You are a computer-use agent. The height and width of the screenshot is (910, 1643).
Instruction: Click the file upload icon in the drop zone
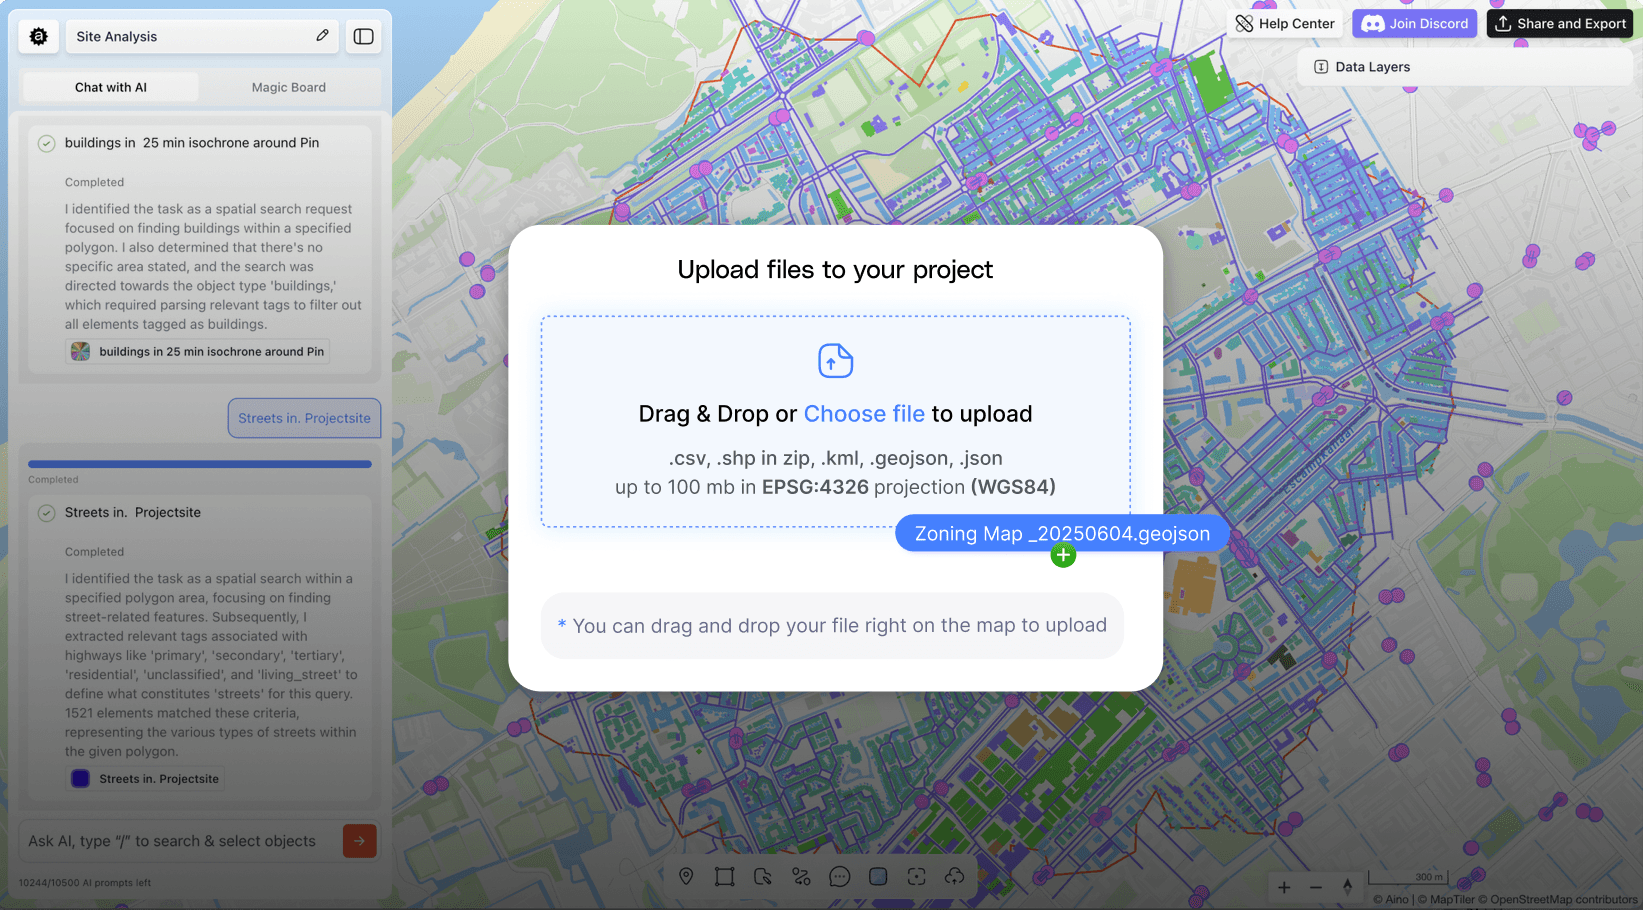[x=835, y=361]
